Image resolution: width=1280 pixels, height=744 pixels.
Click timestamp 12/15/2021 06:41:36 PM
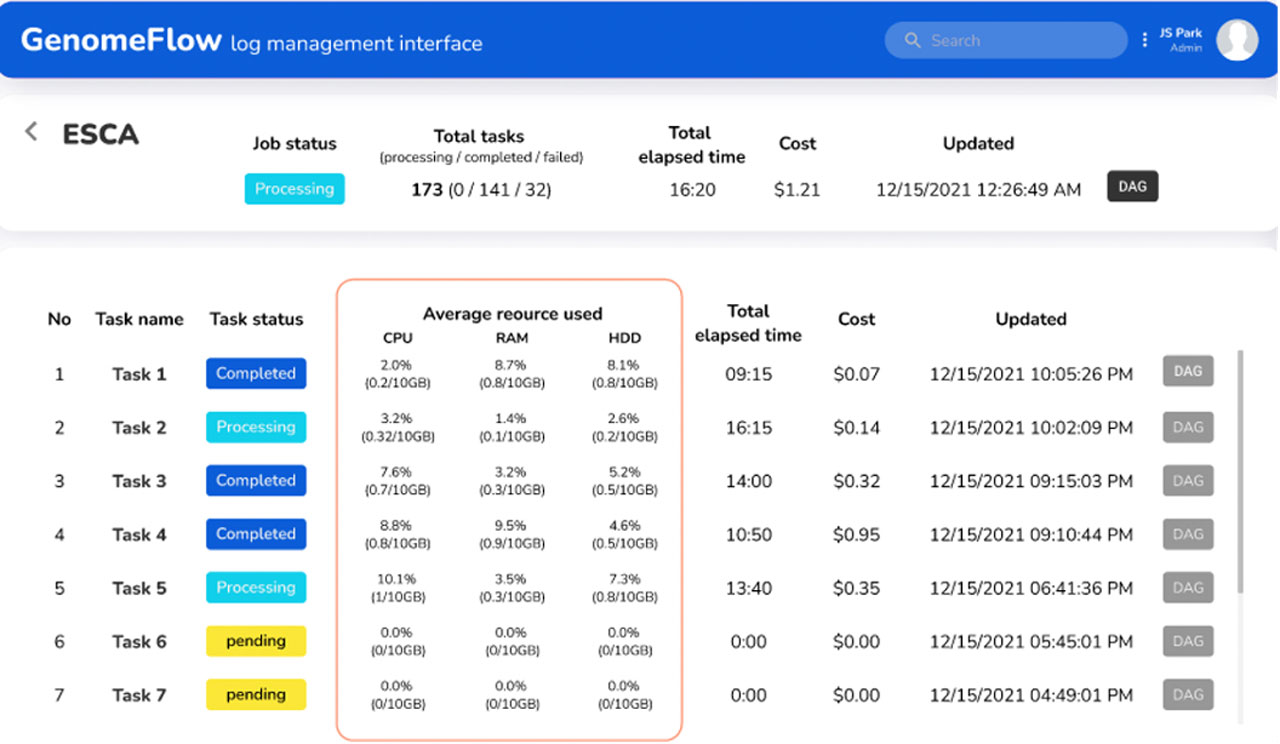click(x=1031, y=588)
